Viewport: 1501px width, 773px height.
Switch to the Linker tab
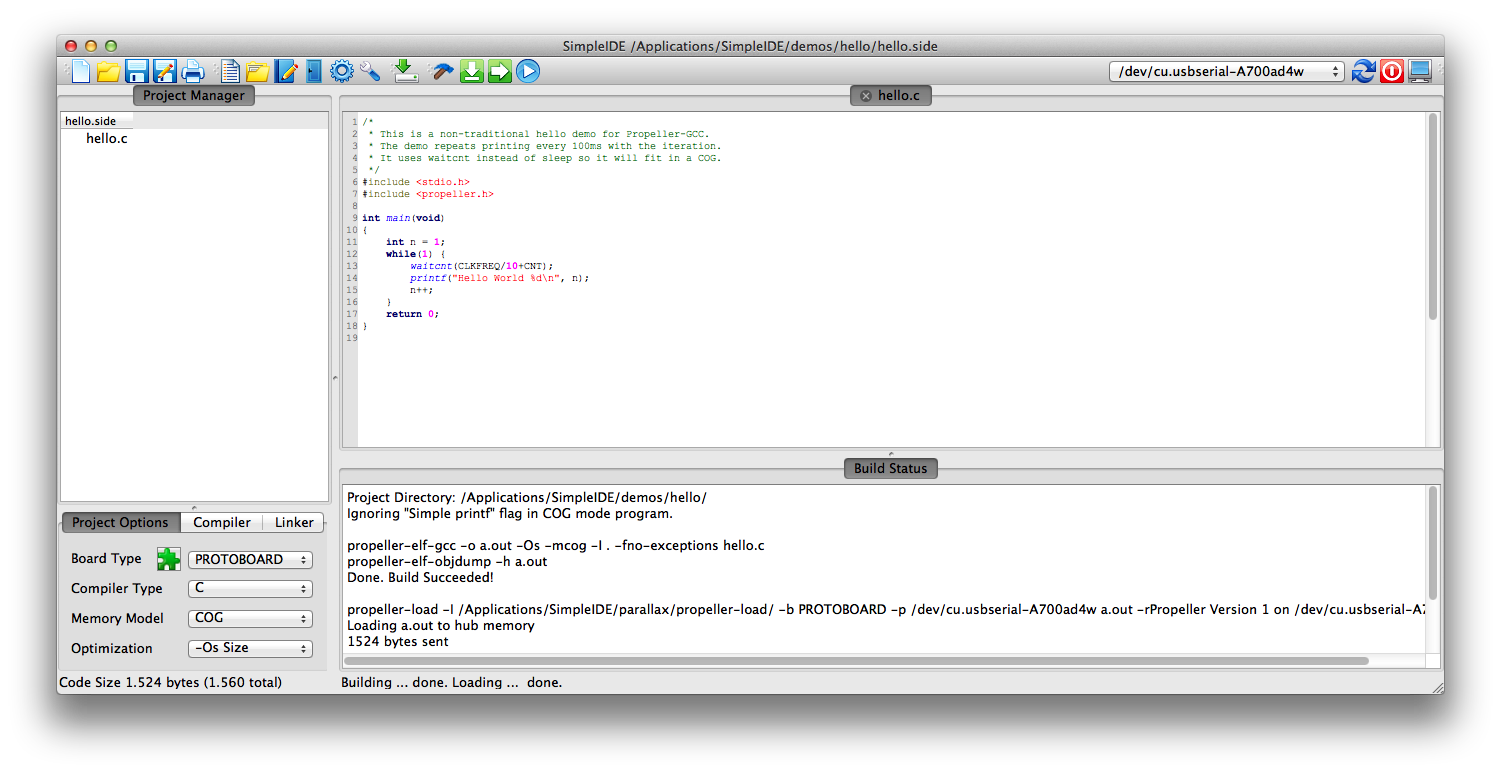[x=294, y=522]
